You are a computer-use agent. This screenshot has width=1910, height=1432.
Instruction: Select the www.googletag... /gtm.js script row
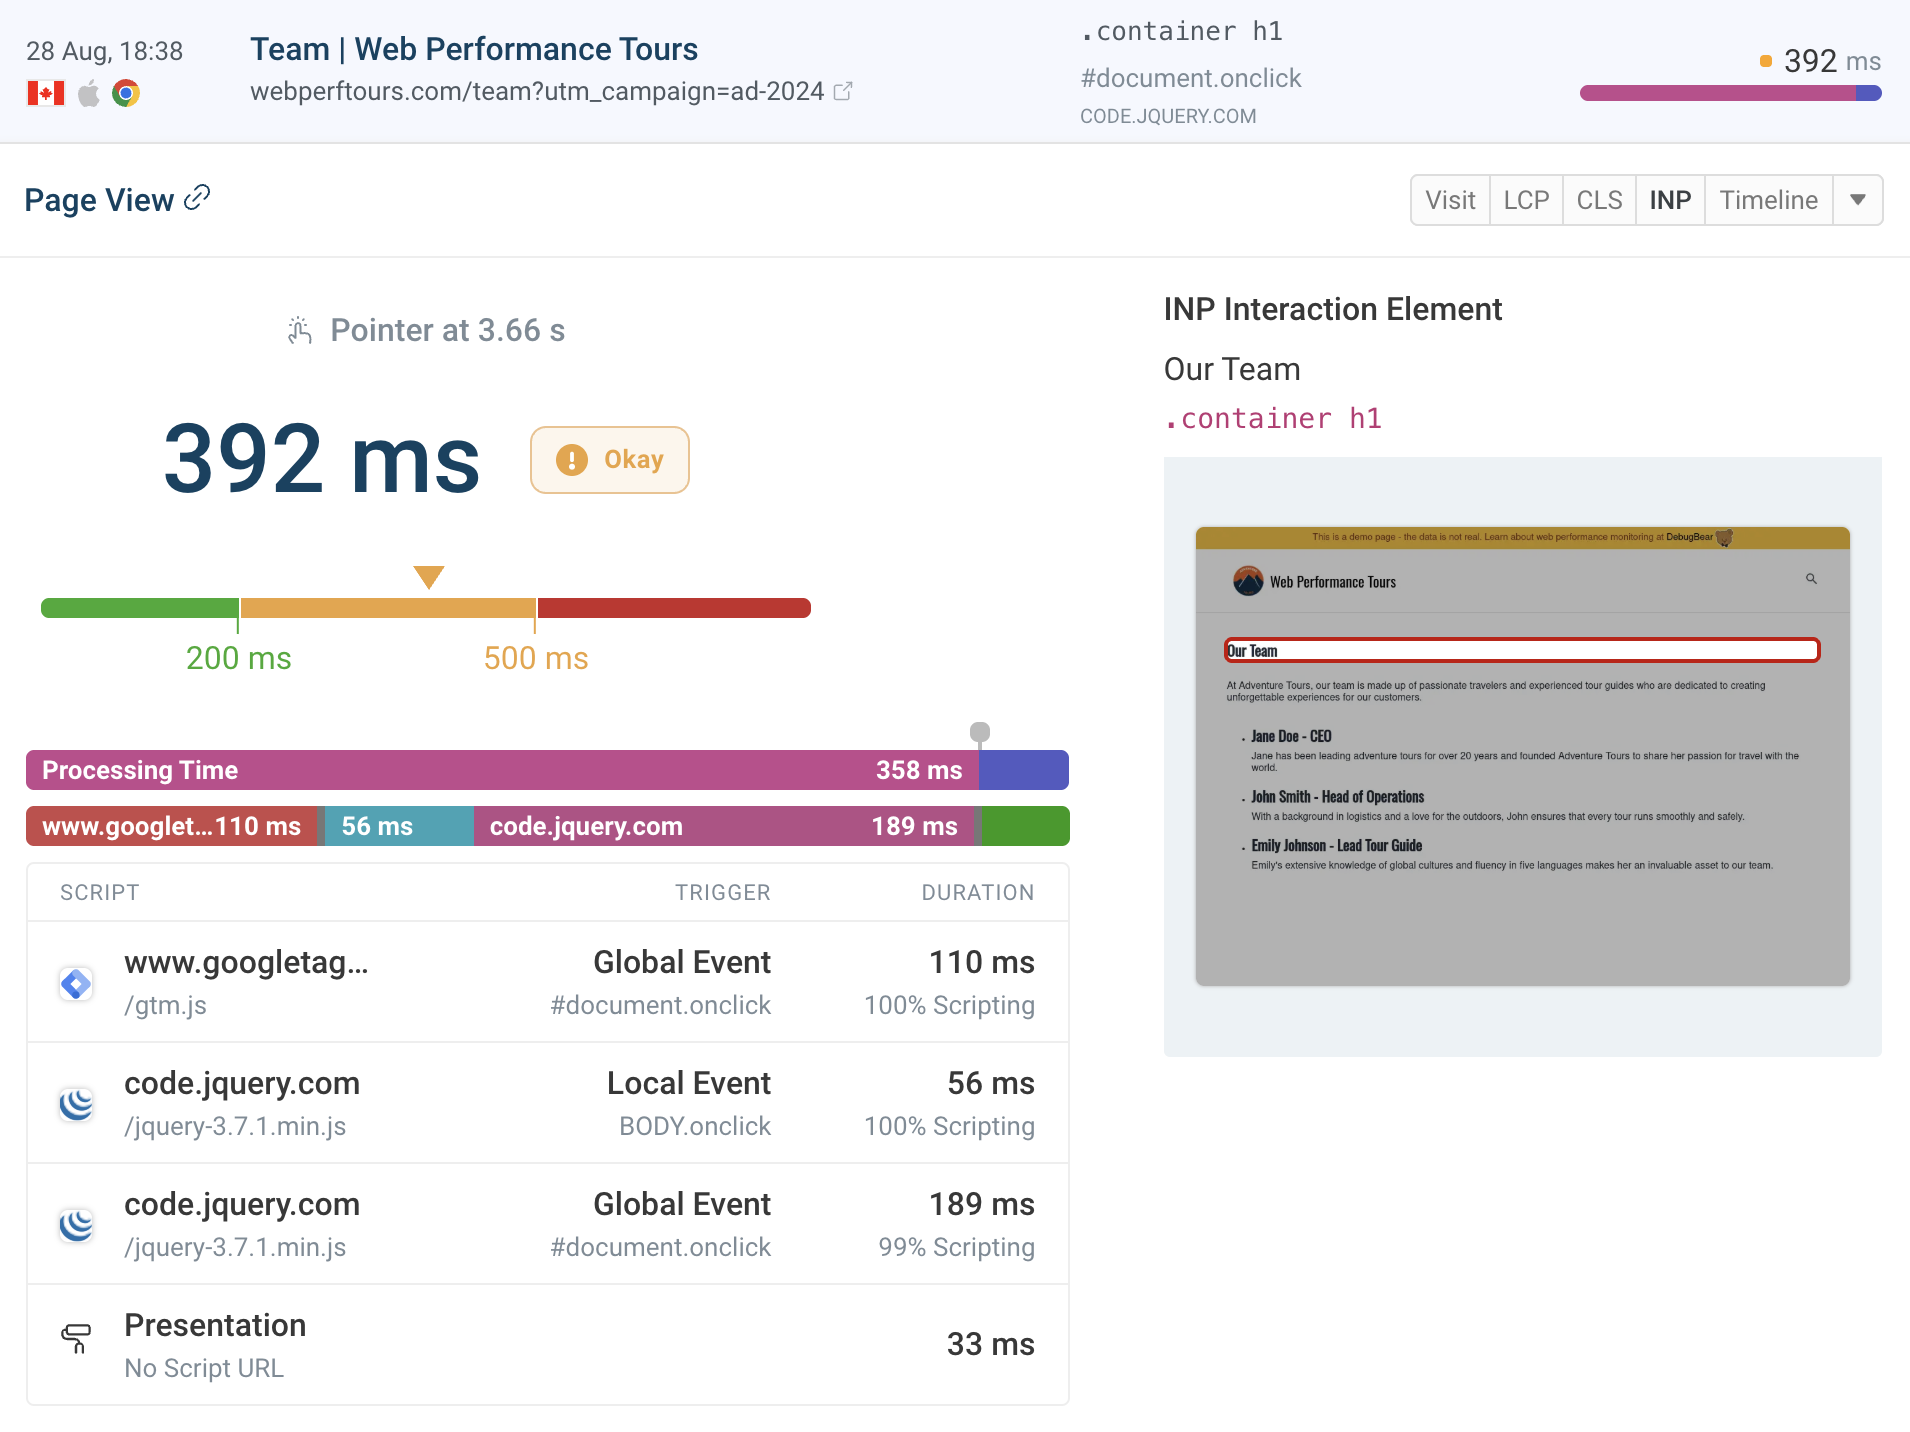[x=548, y=982]
